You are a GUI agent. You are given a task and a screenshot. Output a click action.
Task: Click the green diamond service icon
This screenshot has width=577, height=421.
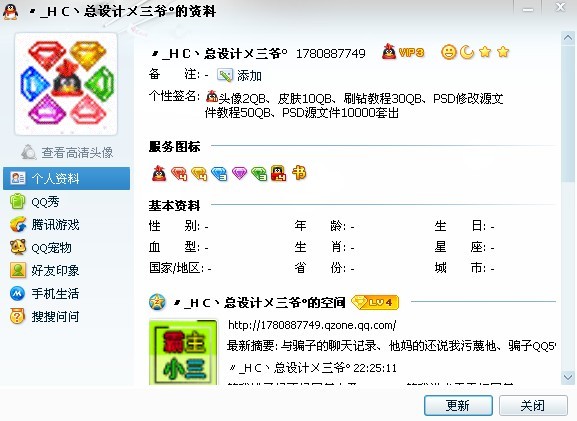259,173
